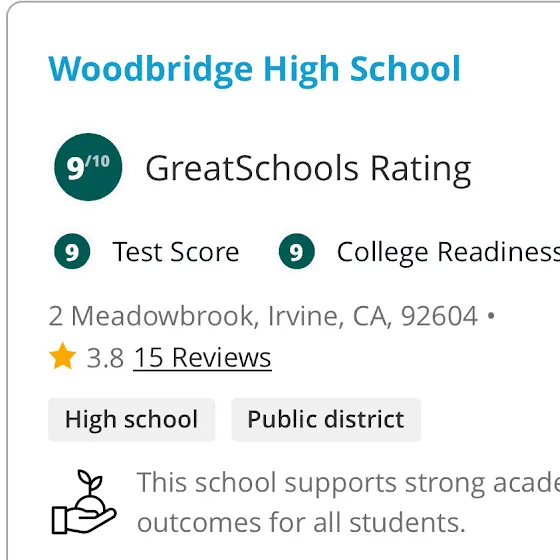The image size is (560, 560).
Task: Click the College Readiness 9 badge
Action: click(x=297, y=251)
